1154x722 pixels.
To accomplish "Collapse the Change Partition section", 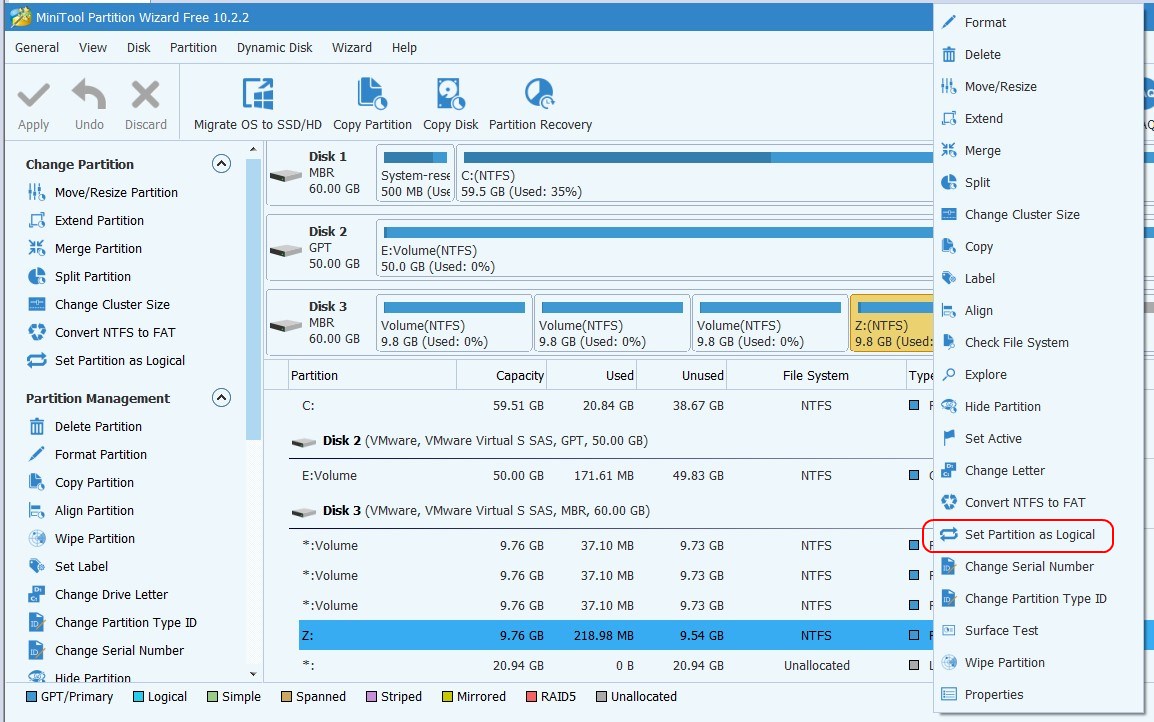I will click(222, 163).
